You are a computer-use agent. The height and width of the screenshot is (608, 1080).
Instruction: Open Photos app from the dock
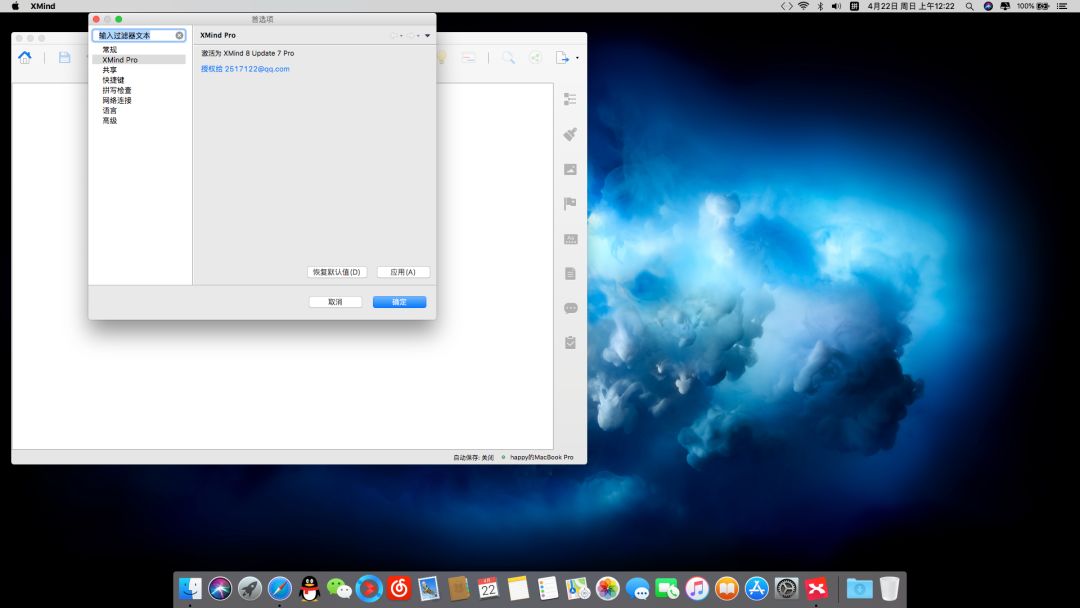608,589
